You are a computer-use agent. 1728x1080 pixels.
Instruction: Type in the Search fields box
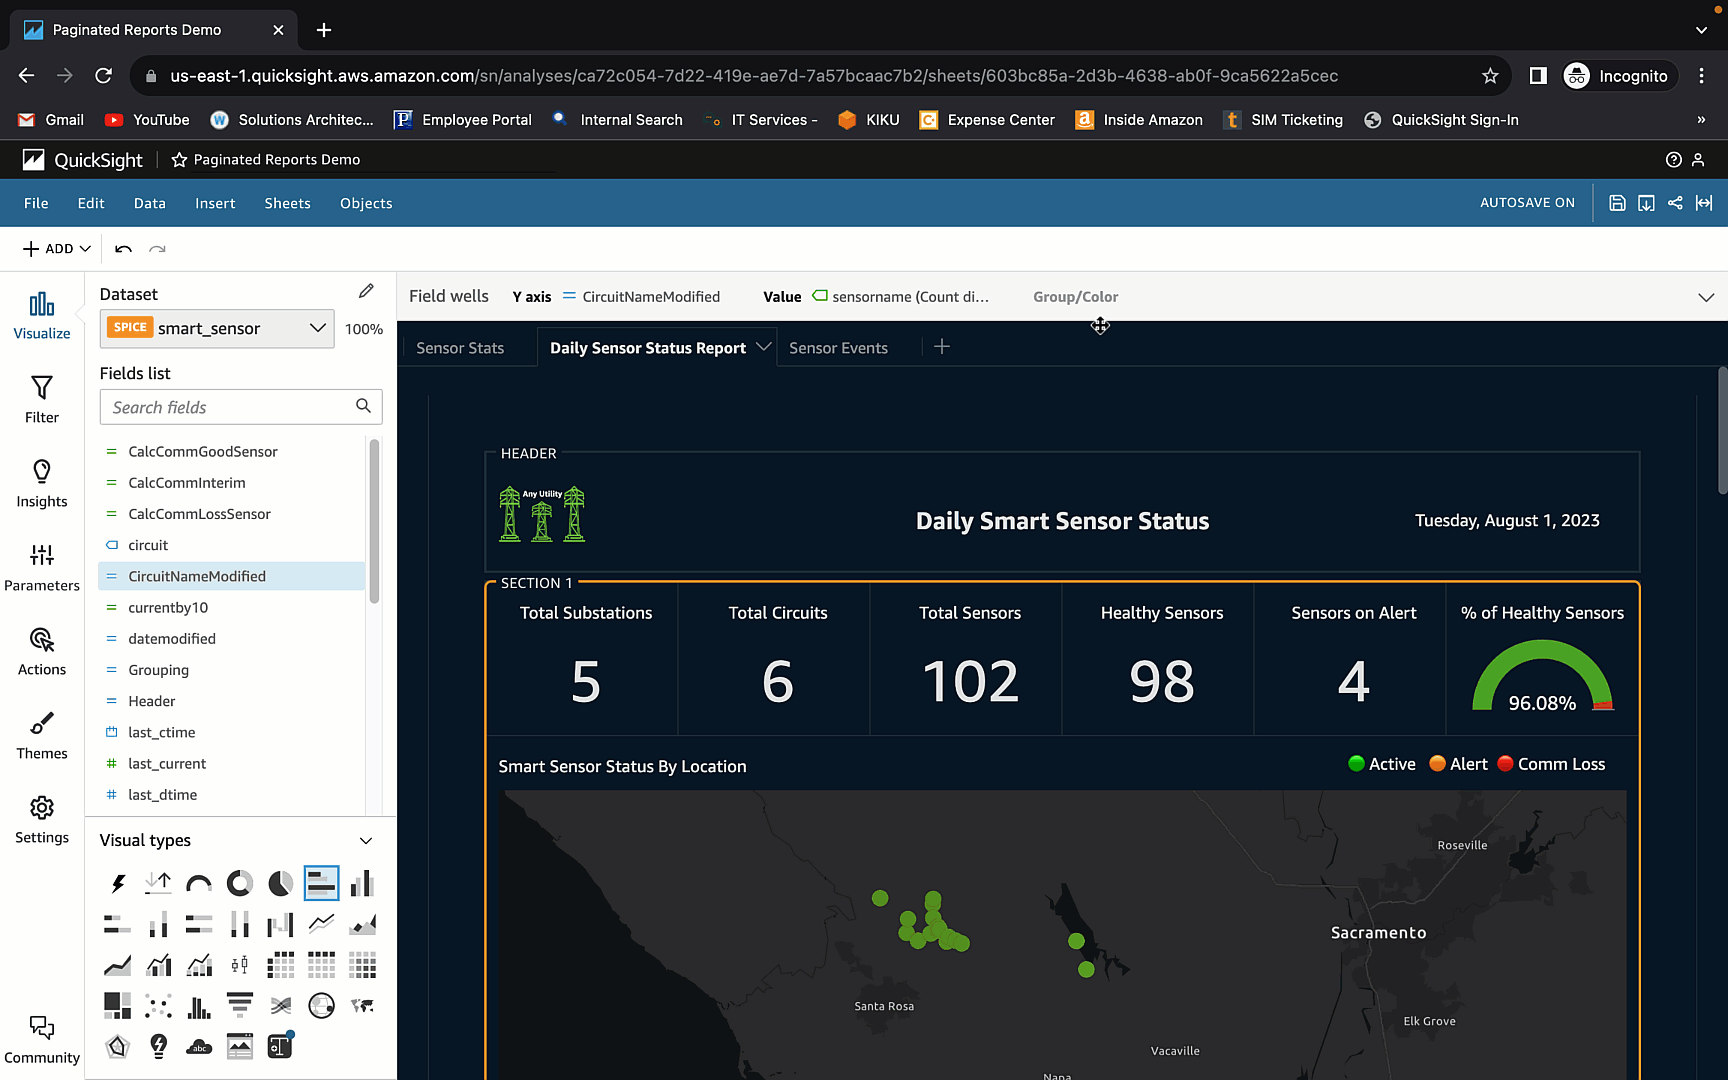(230, 407)
